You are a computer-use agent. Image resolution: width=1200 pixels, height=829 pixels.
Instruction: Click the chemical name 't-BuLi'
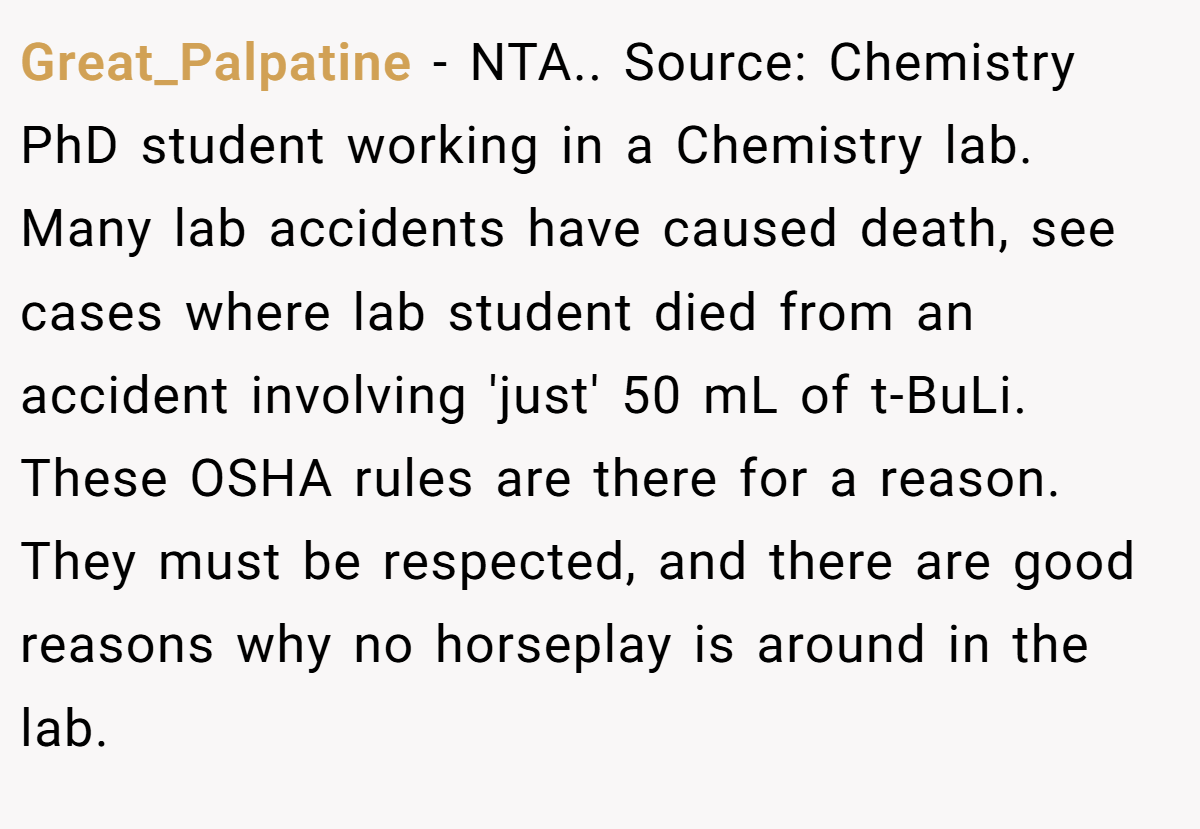[x=941, y=397]
